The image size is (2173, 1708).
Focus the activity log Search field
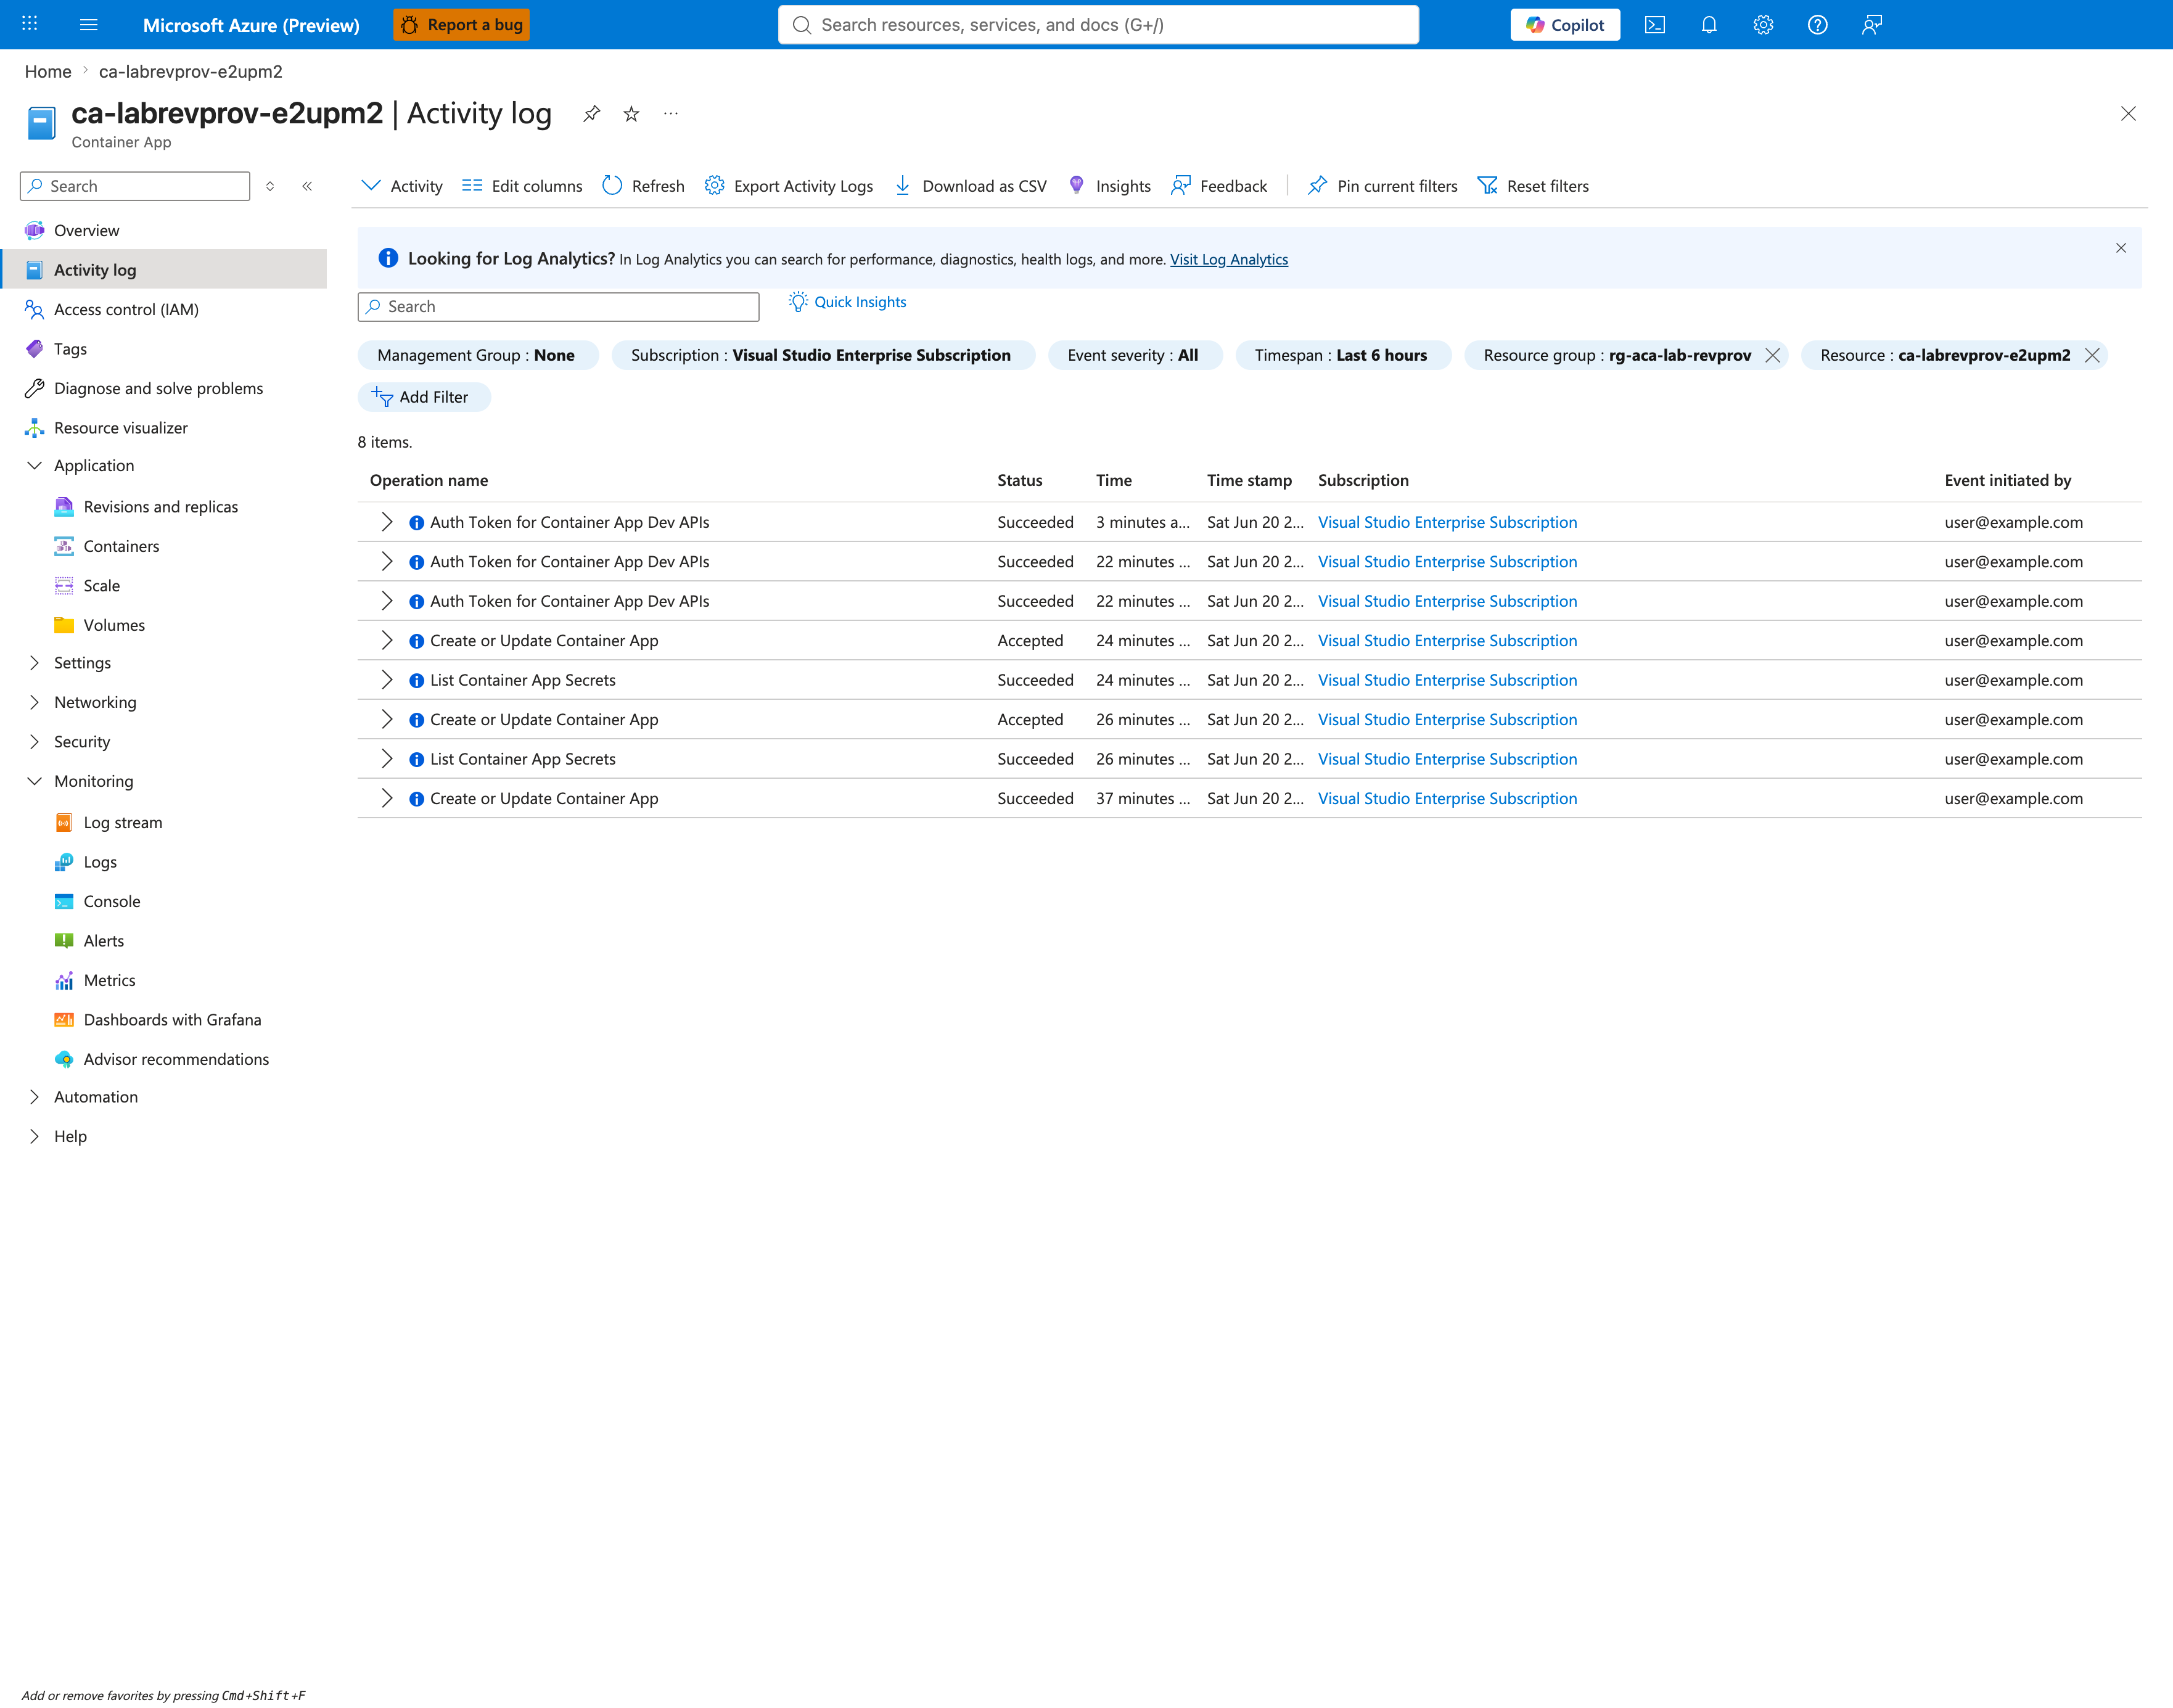[x=559, y=307]
